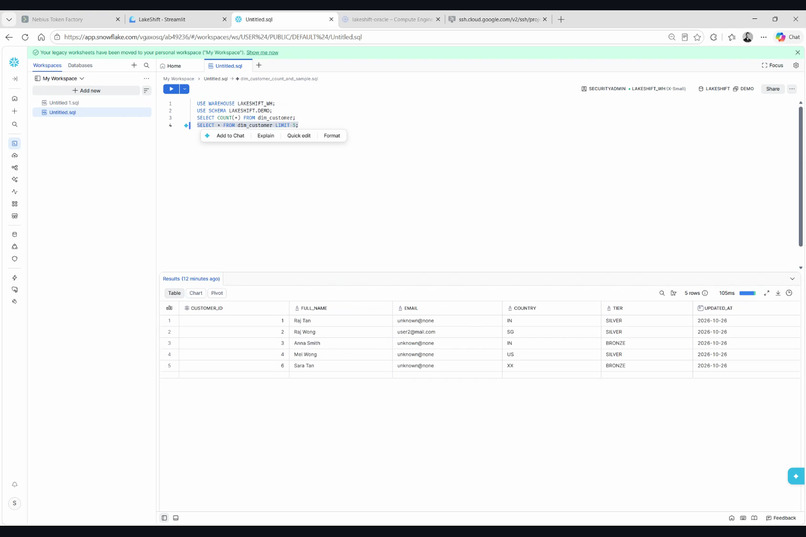Run the query with the blue play button
Image resolution: width=806 pixels, height=537 pixels.
[171, 89]
